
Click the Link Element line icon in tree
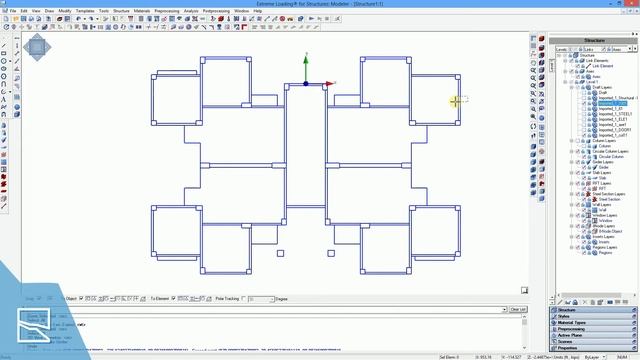[589, 66]
